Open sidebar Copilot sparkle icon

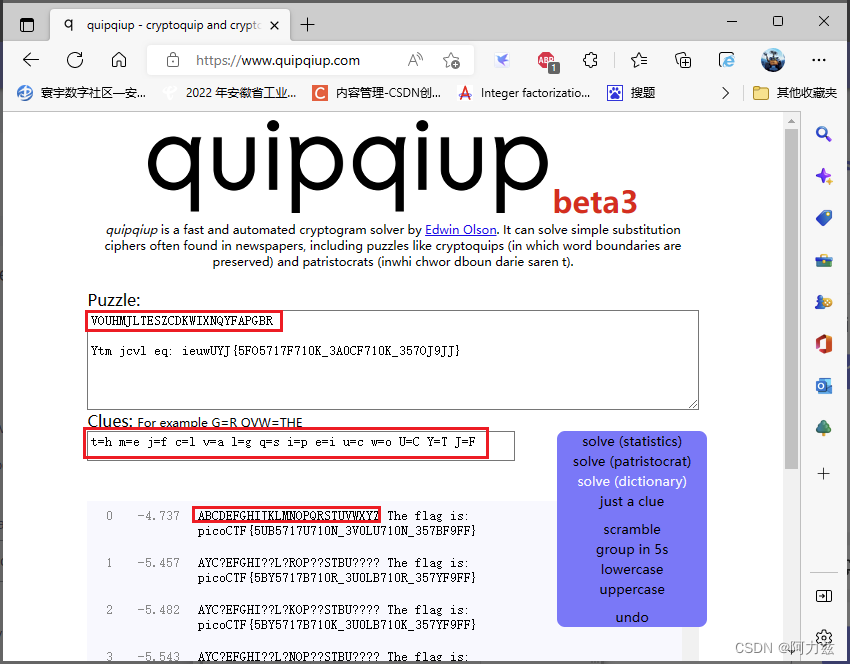823,176
